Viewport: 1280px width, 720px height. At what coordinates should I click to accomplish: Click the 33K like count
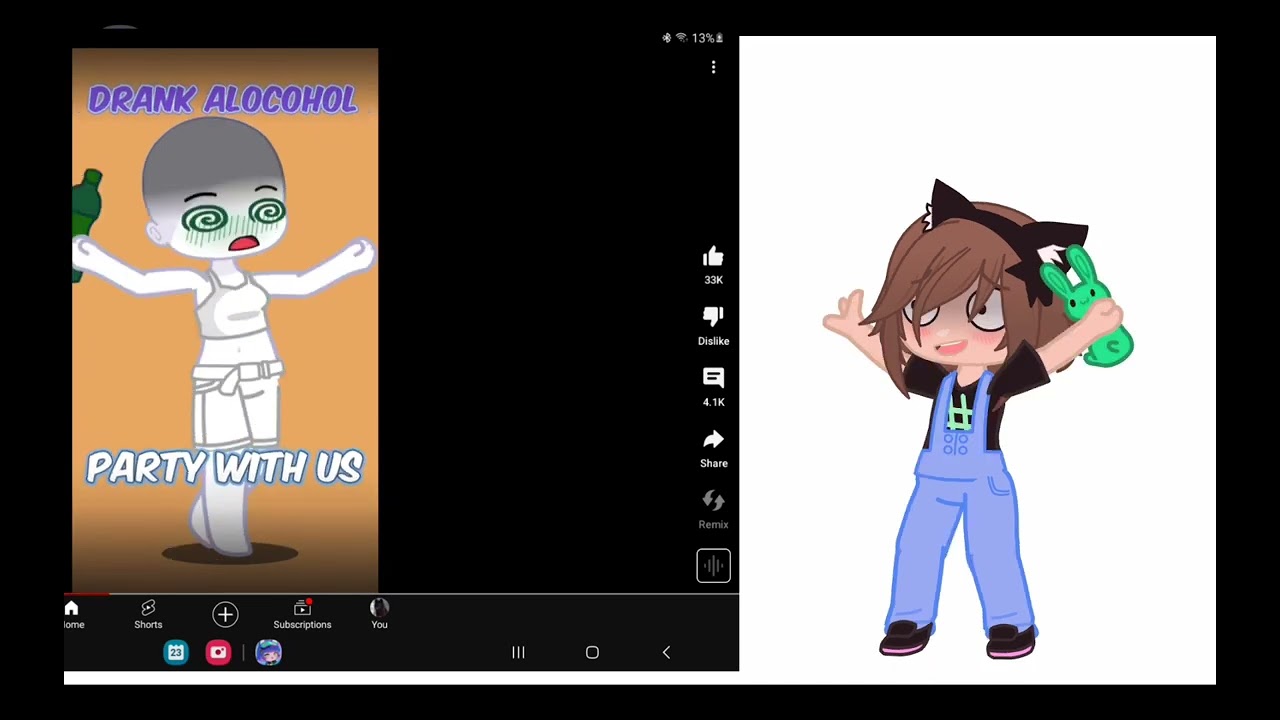[x=713, y=280]
